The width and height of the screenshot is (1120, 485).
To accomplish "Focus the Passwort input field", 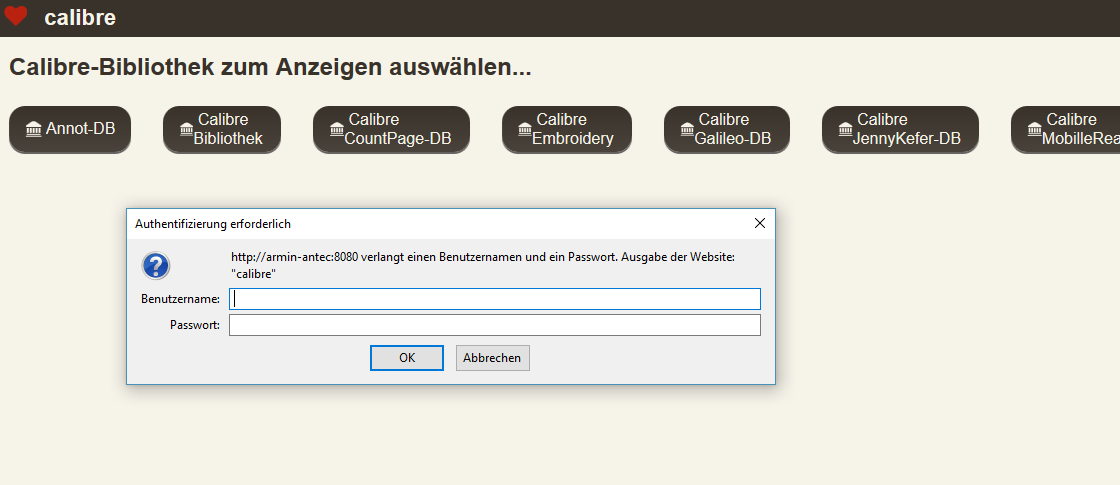I will [494, 325].
